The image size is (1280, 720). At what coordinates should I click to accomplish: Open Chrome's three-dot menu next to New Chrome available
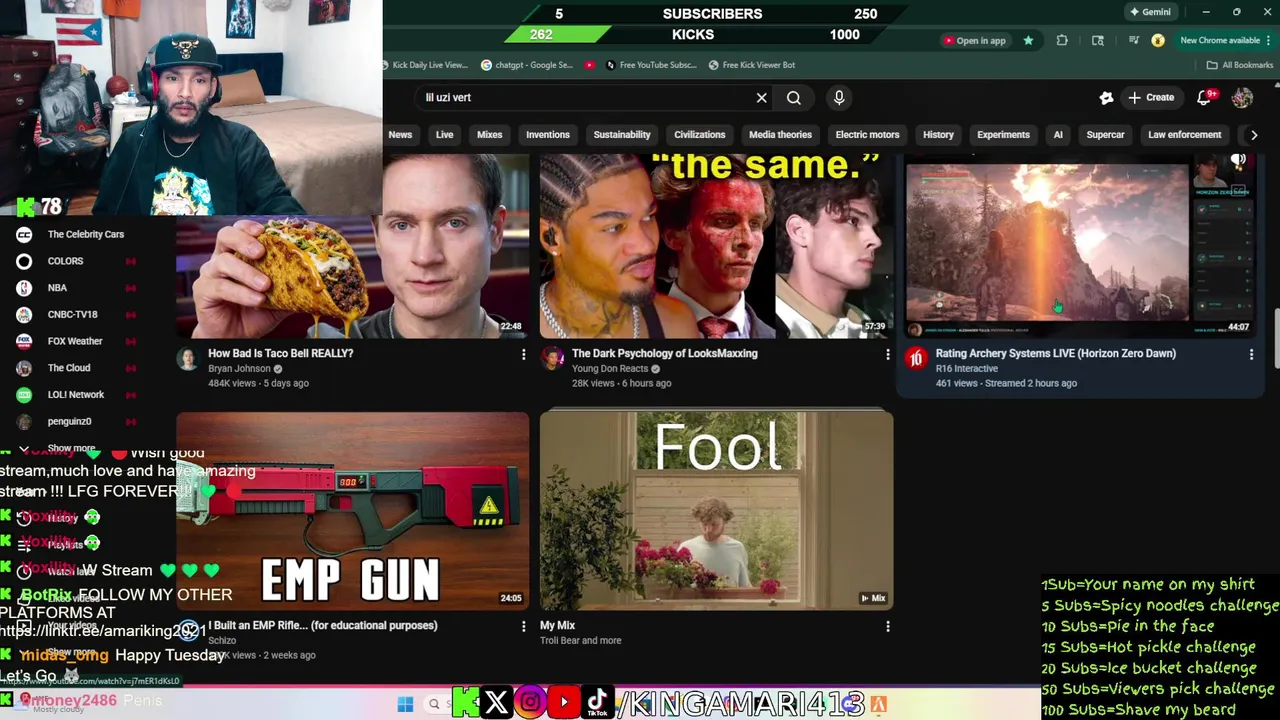tap(1267, 40)
